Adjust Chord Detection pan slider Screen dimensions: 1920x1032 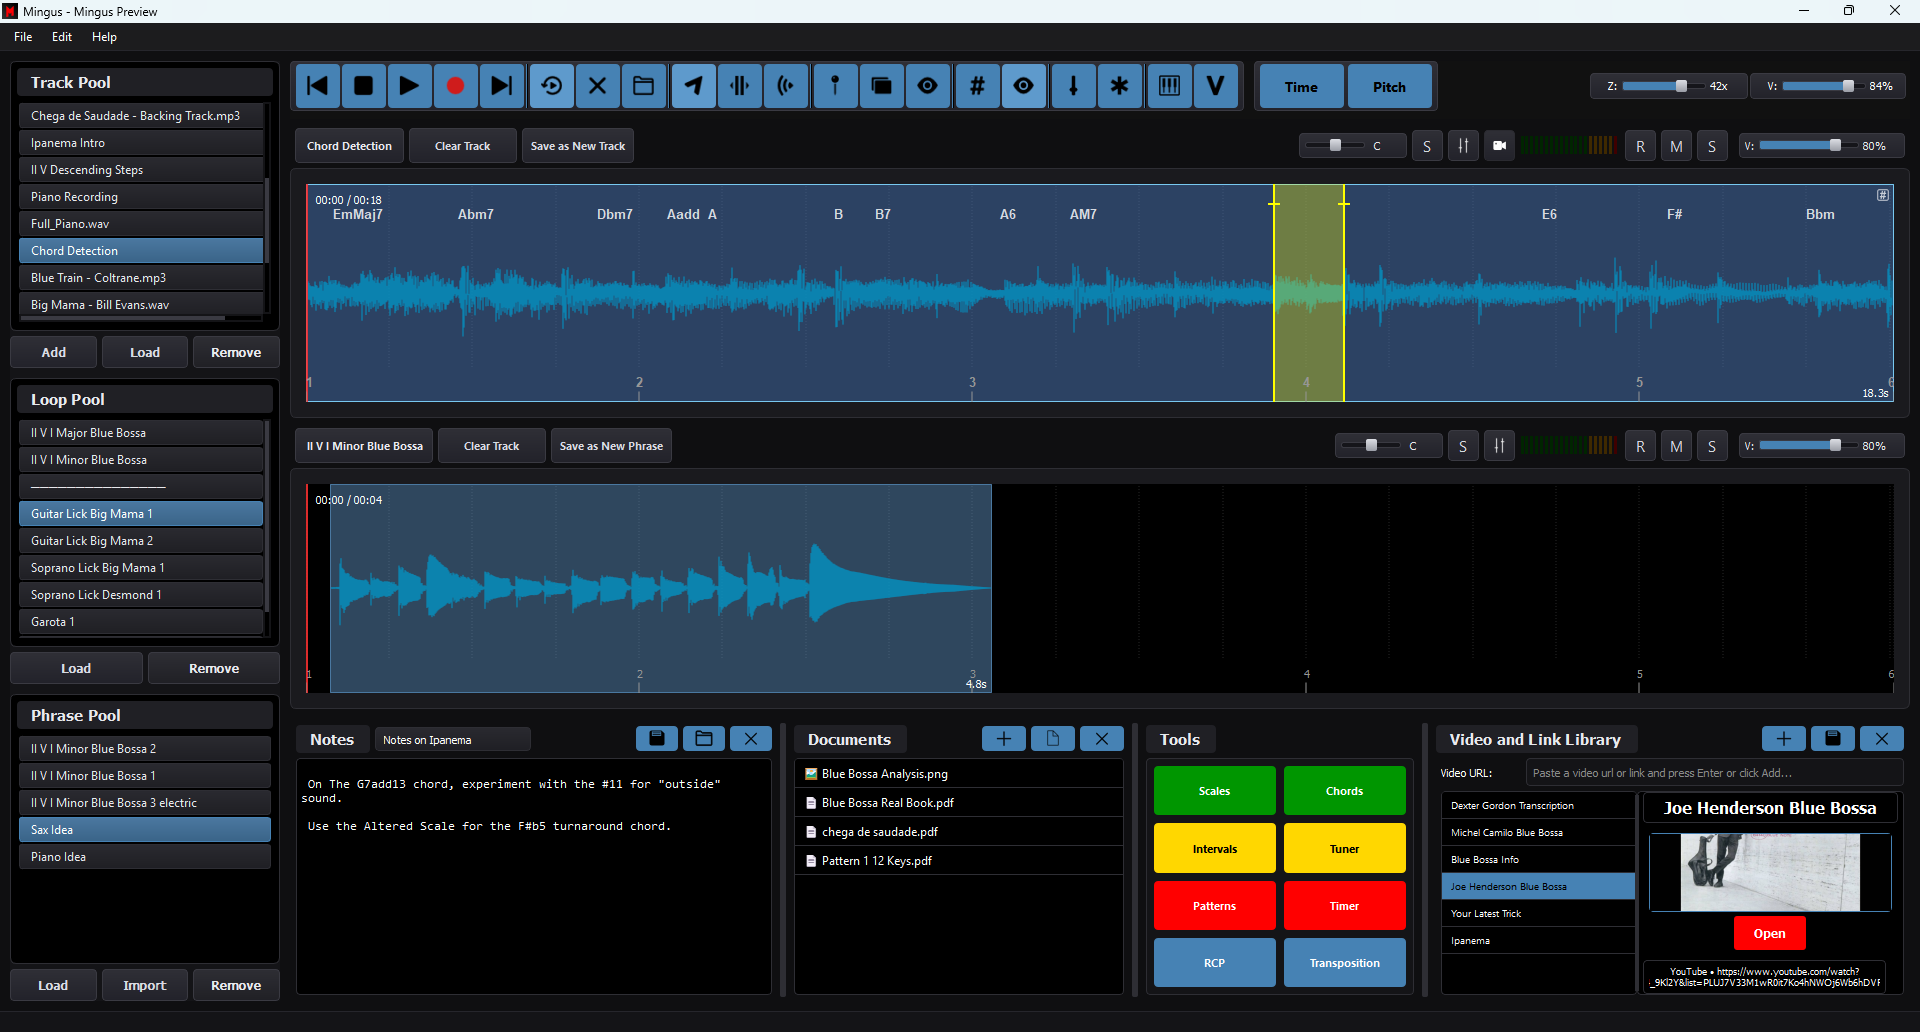pos(1335,146)
